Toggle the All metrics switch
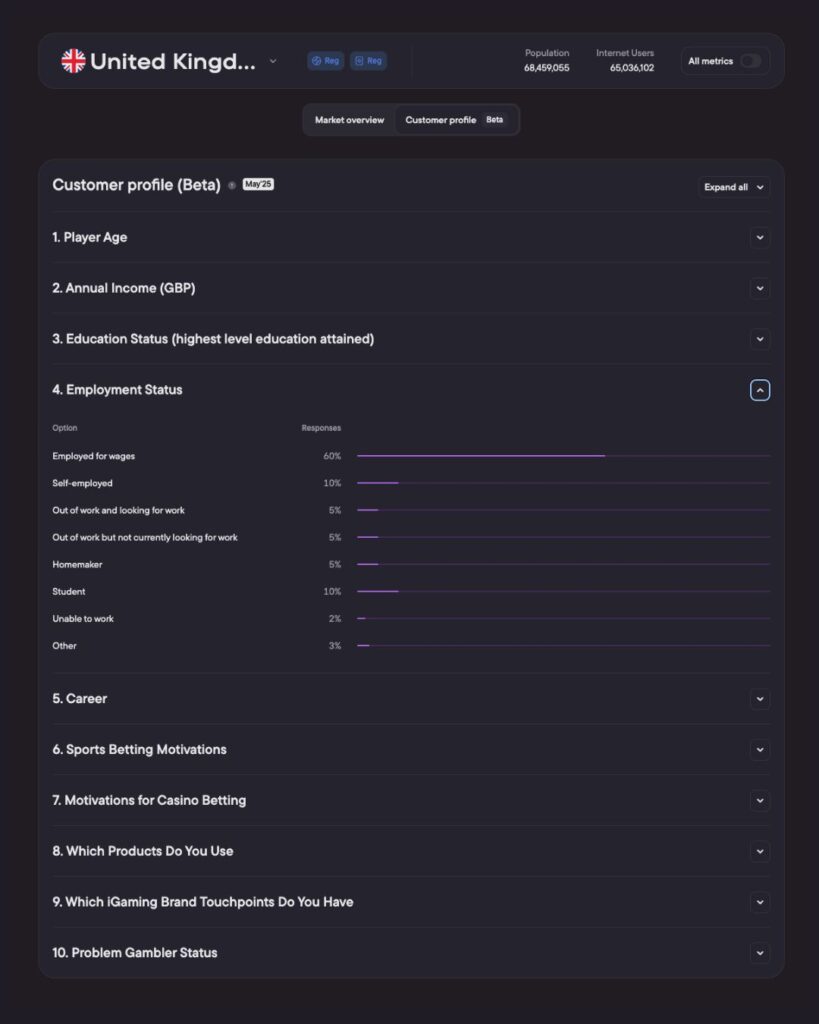 [x=749, y=61]
